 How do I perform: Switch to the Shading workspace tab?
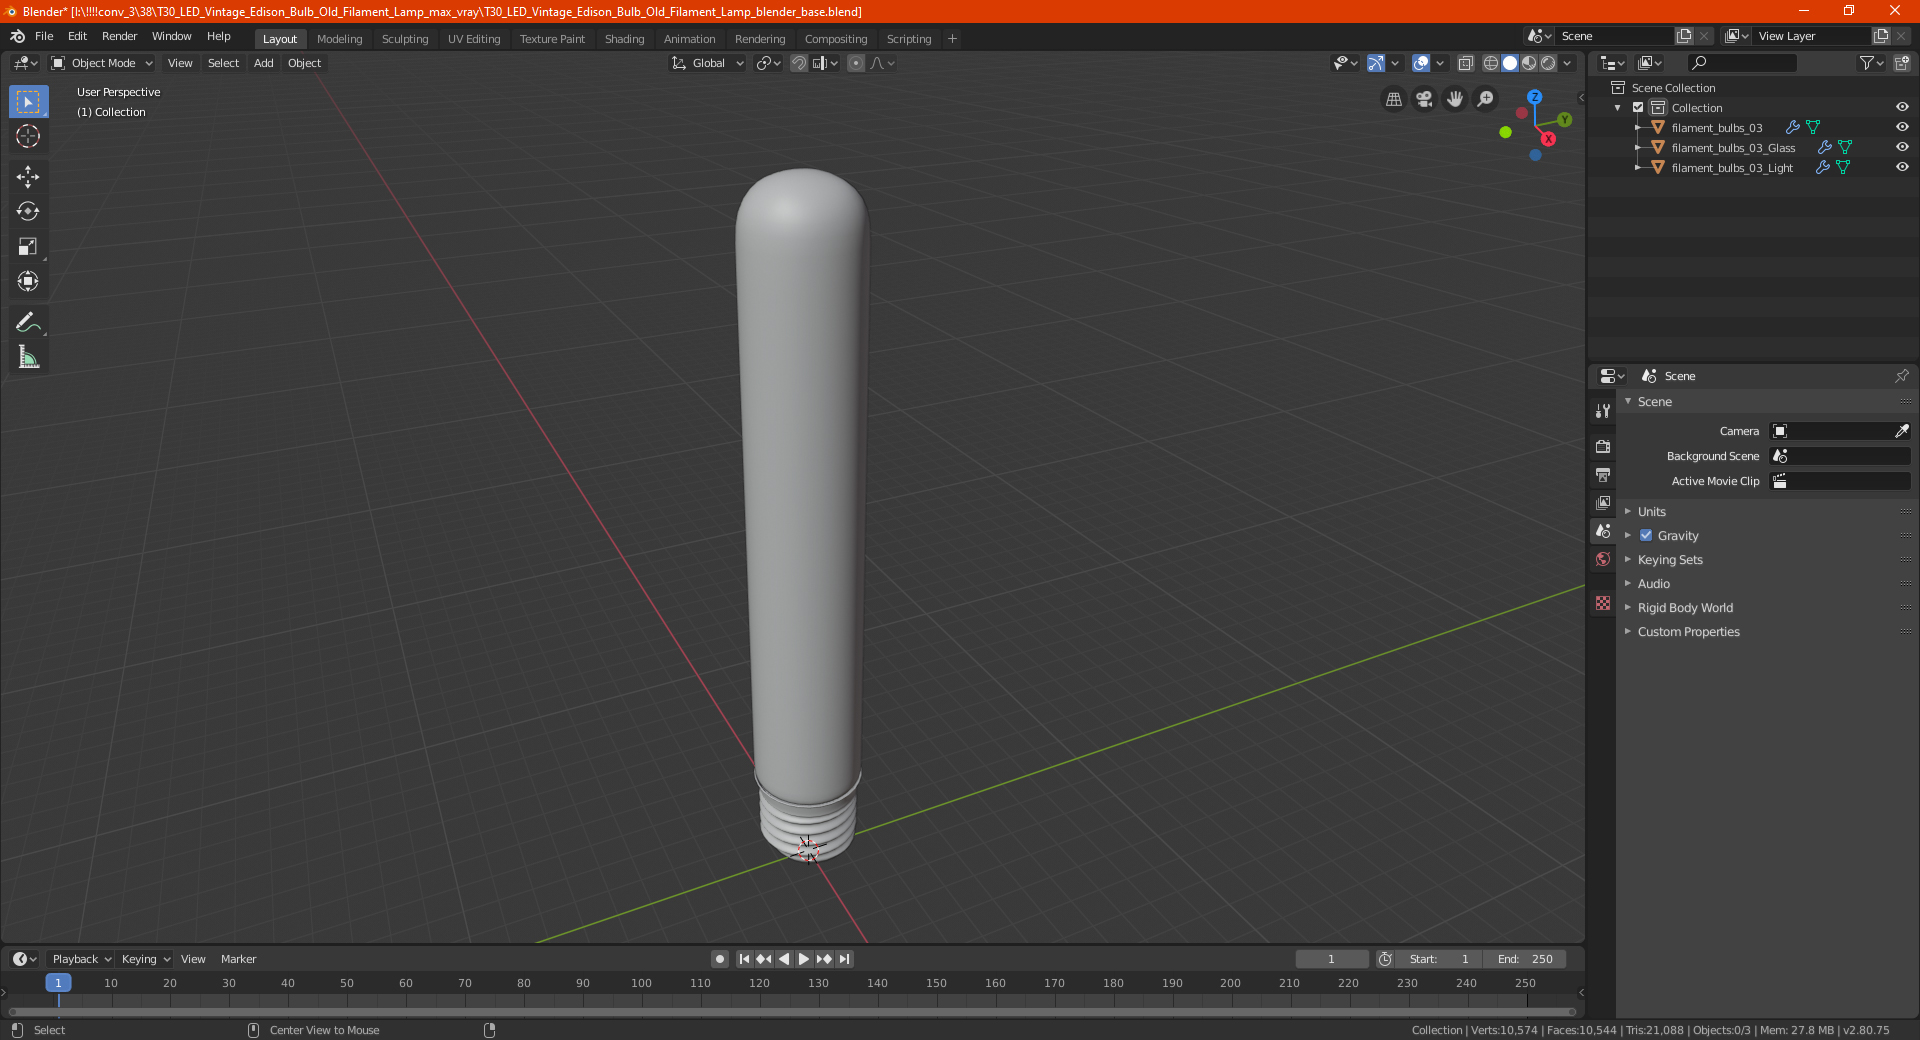click(x=624, y=39)
